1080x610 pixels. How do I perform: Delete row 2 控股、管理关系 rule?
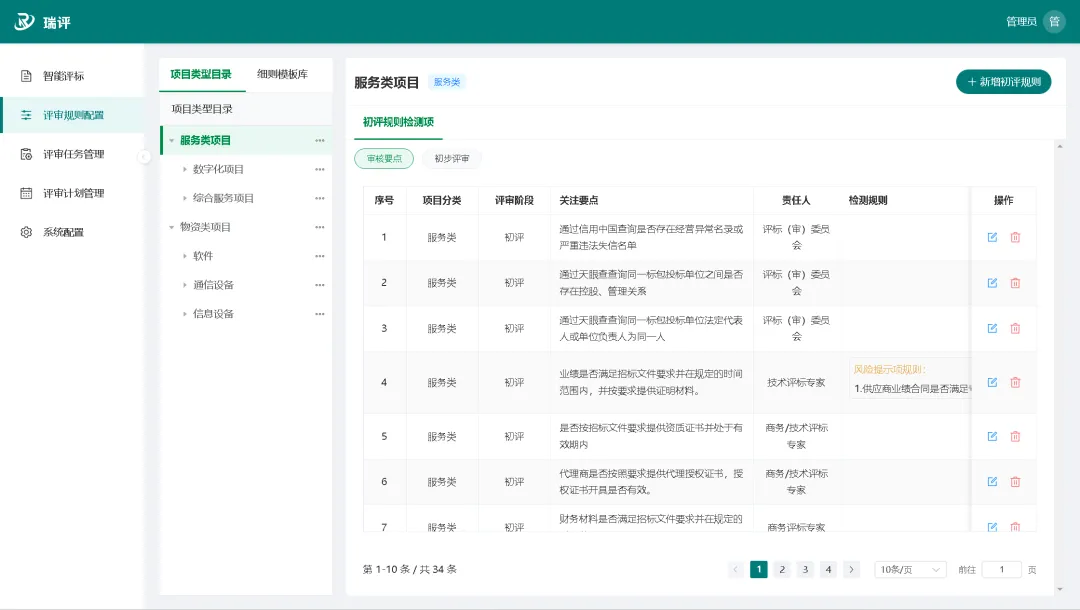(x=1015, y=283)
